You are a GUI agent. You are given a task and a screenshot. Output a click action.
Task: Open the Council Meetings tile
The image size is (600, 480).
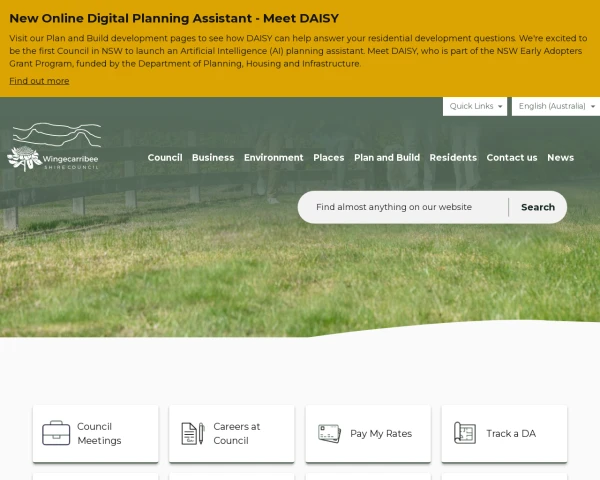click(96, 433)
